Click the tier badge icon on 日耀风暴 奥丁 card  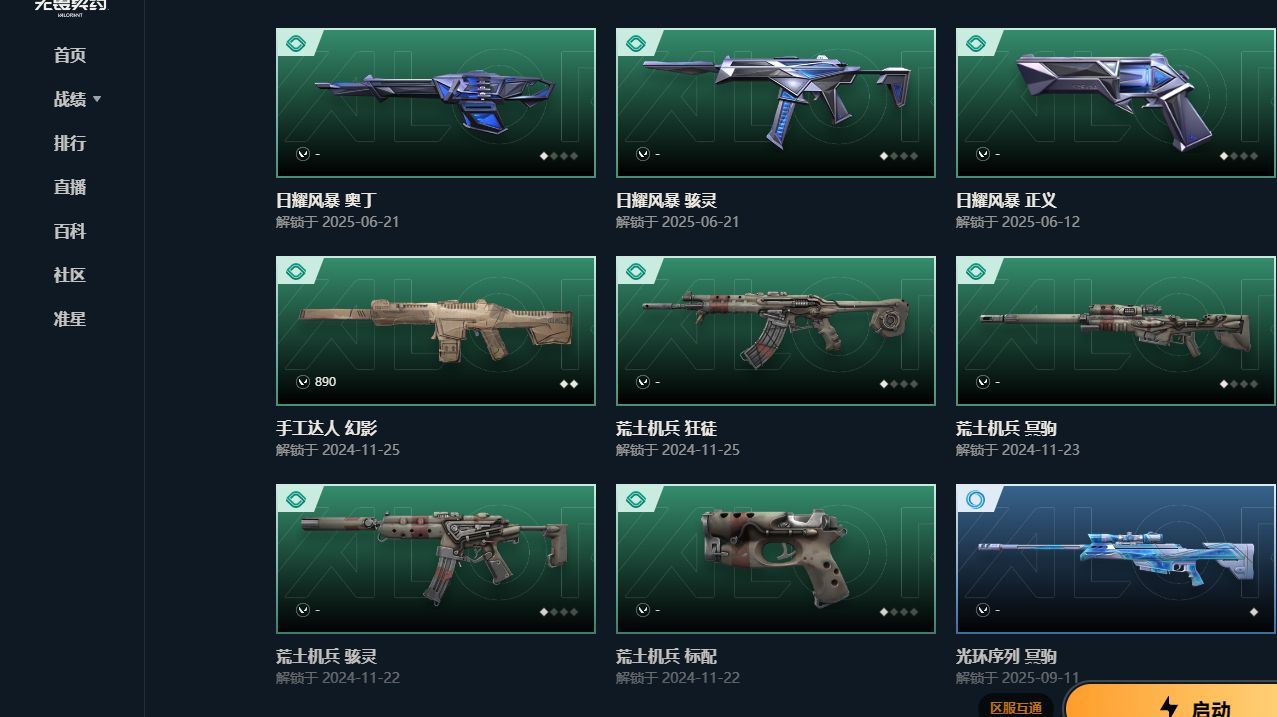[x=295, y=44]
